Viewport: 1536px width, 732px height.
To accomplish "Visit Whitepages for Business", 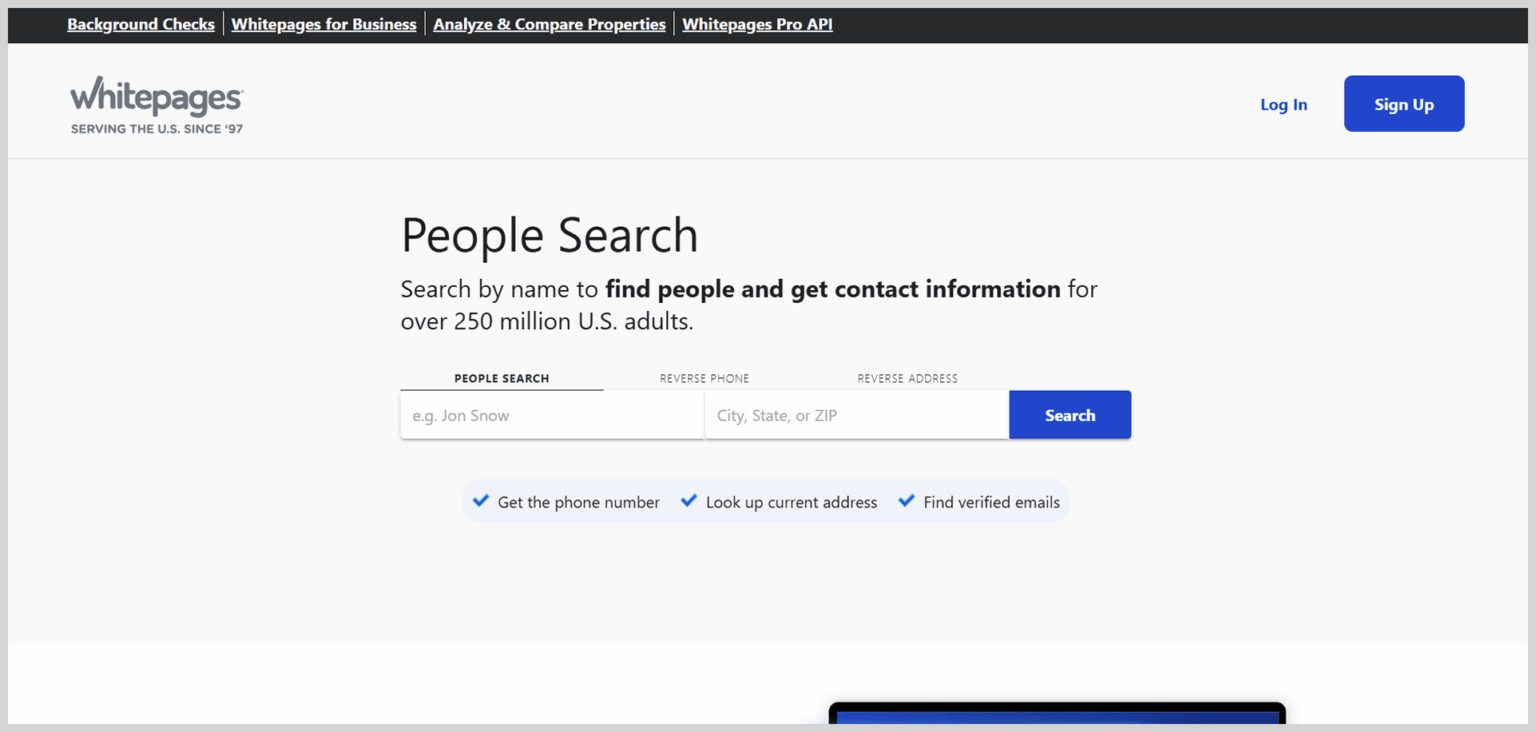I will [324, 24].
